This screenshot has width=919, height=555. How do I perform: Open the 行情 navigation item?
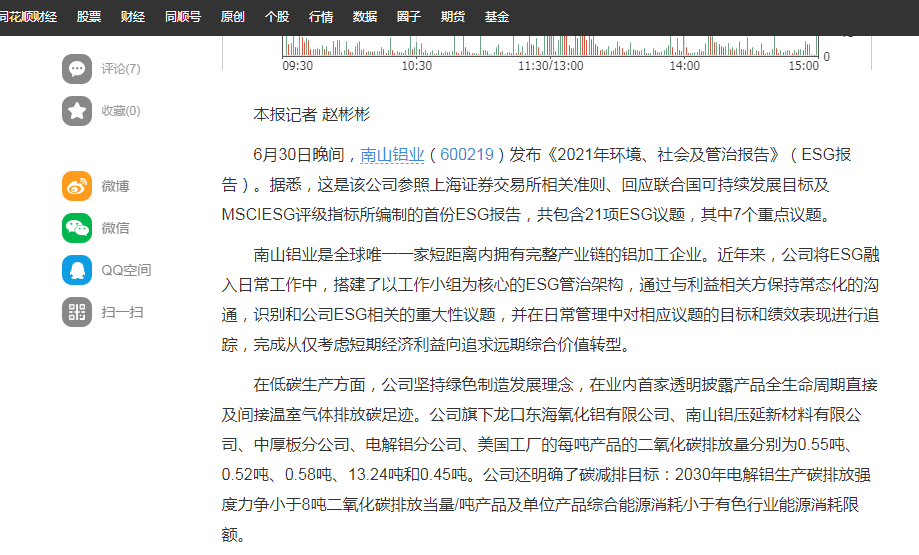(321, 17)
